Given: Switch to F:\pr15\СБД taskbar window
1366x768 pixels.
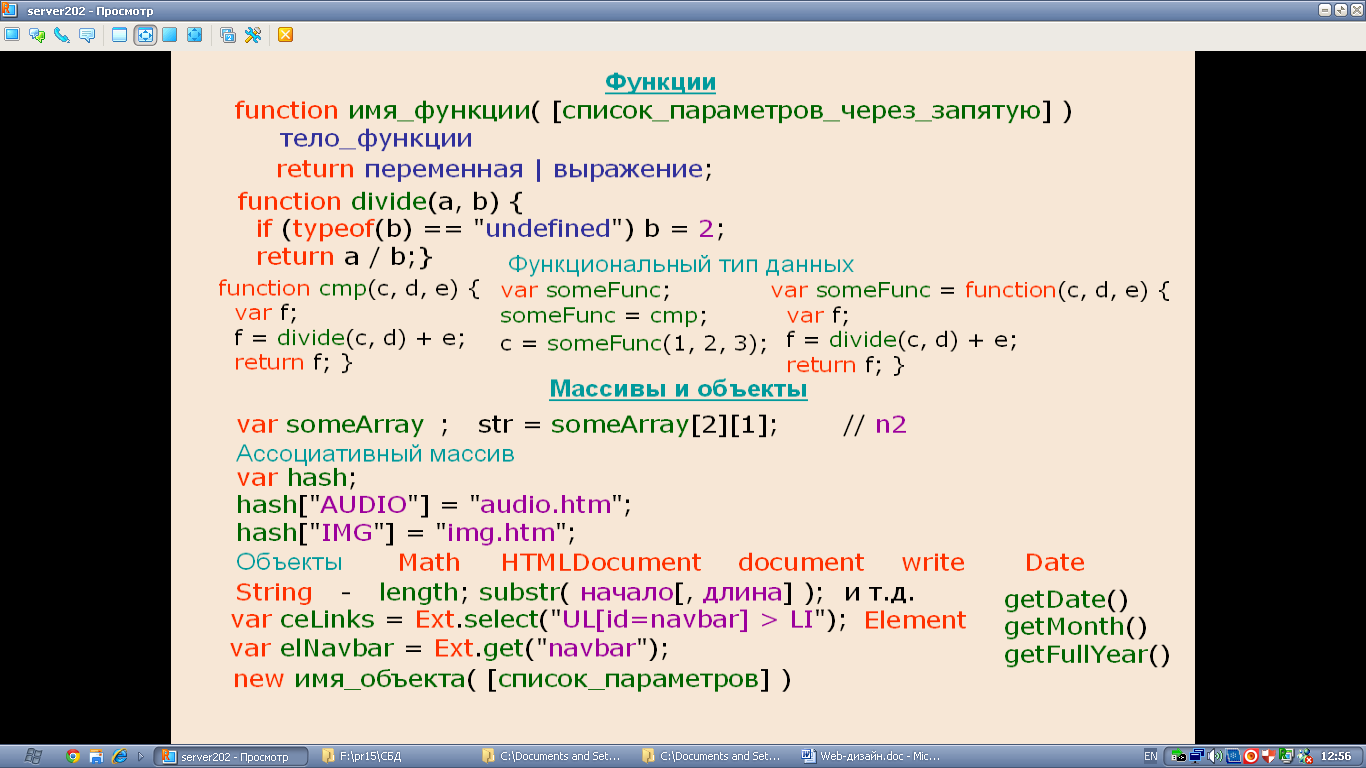Looking at the screenshot, I should click(390, 756).
